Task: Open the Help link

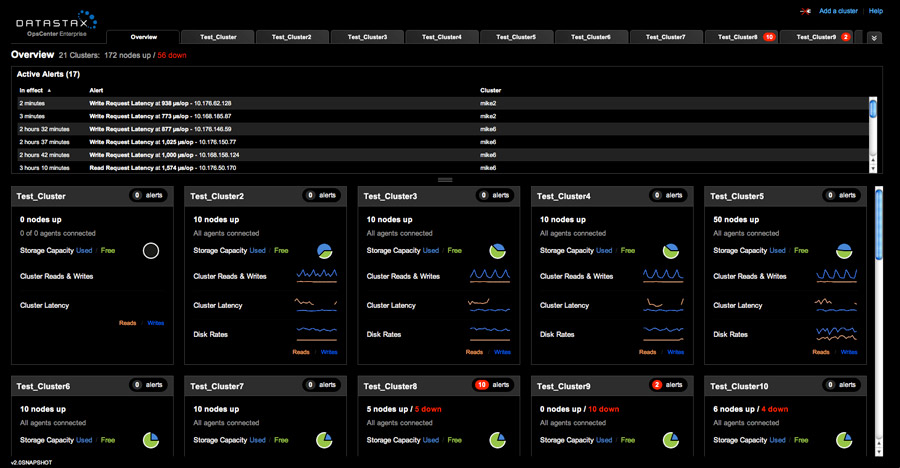Action: [x=875, y=11]
